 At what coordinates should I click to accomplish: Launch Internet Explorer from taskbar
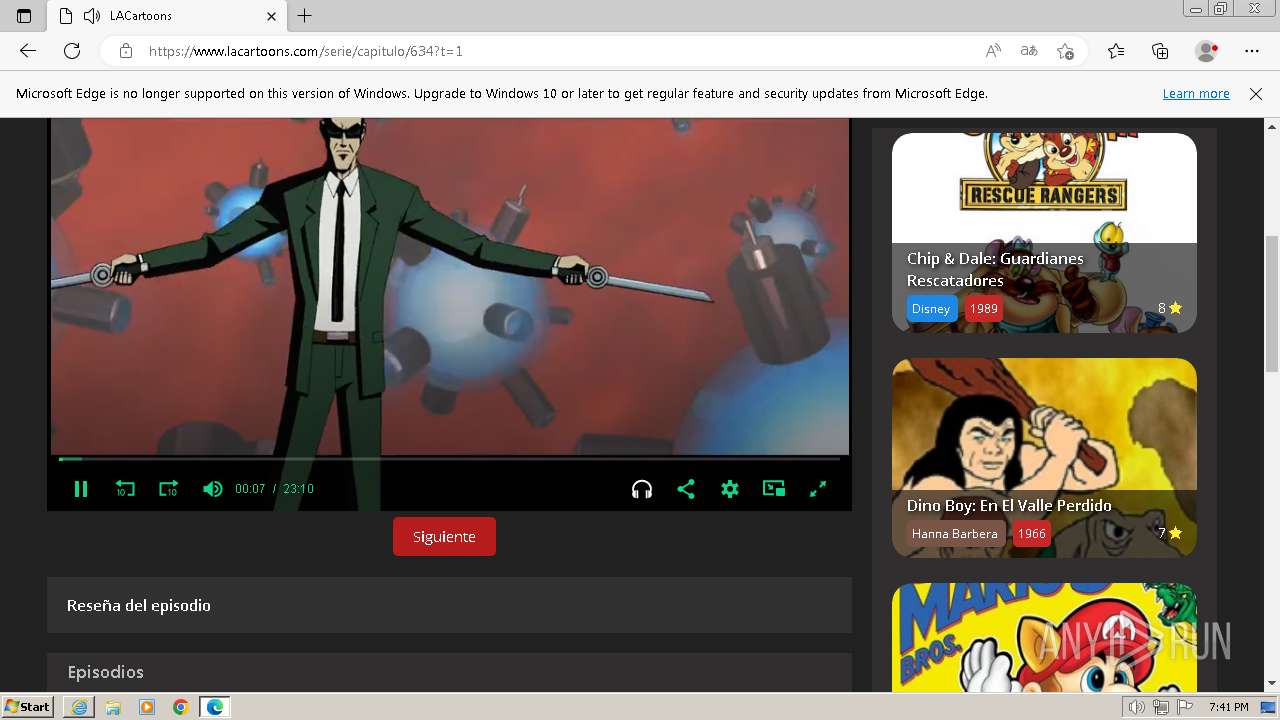click(x=79, y=707)
